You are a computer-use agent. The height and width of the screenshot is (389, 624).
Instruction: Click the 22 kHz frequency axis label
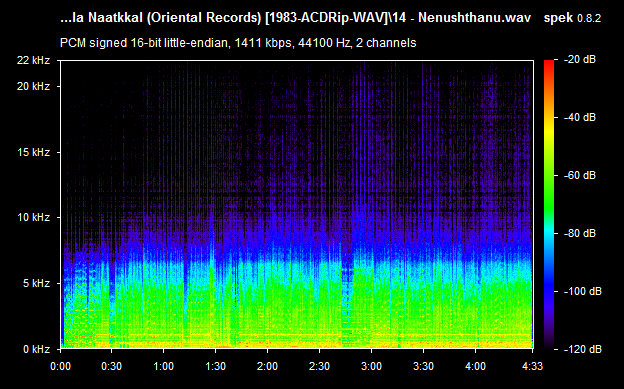click(33, 60)
